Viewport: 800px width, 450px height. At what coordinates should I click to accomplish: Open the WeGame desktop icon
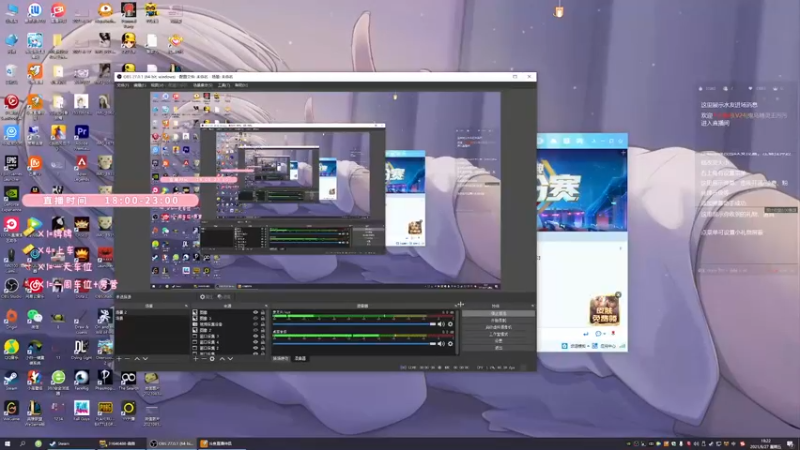[x=11, y=410]
